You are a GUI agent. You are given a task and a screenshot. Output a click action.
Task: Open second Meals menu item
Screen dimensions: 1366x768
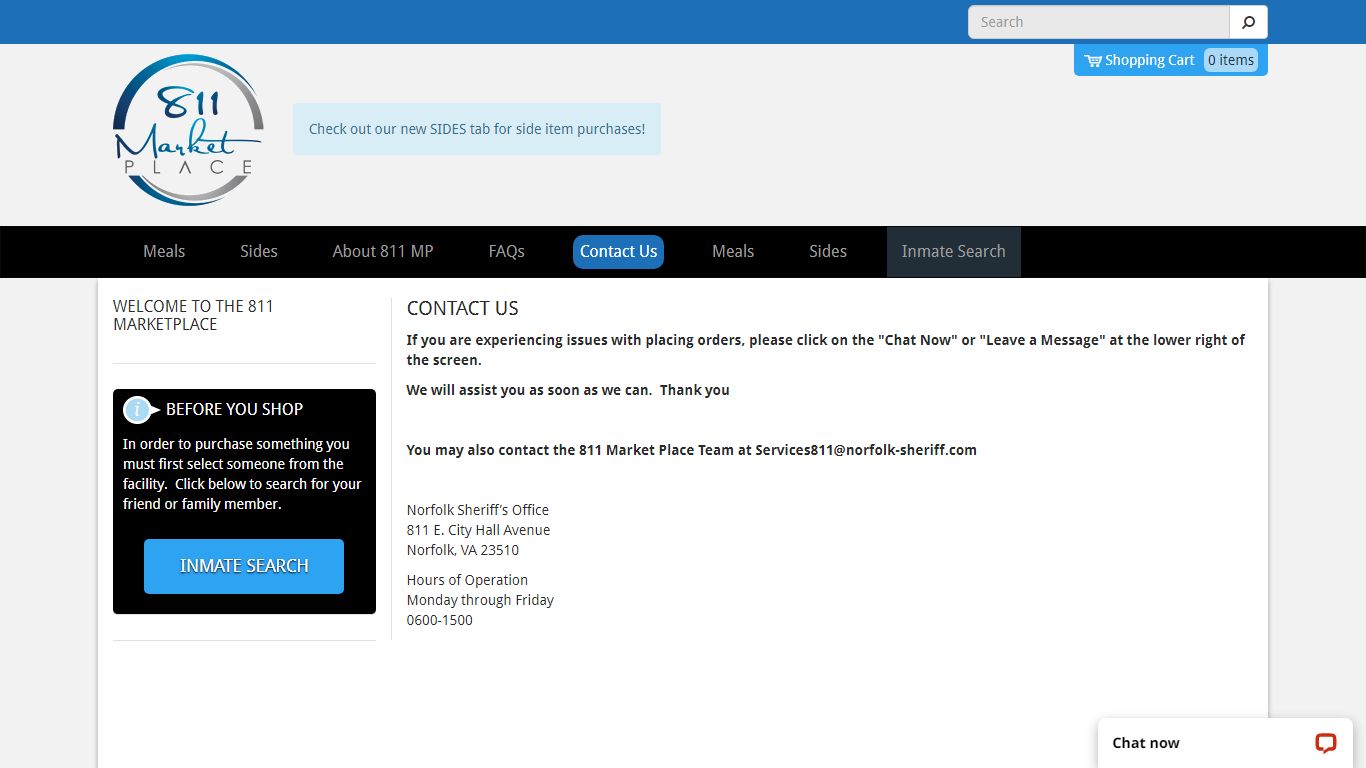coord(733,251)
